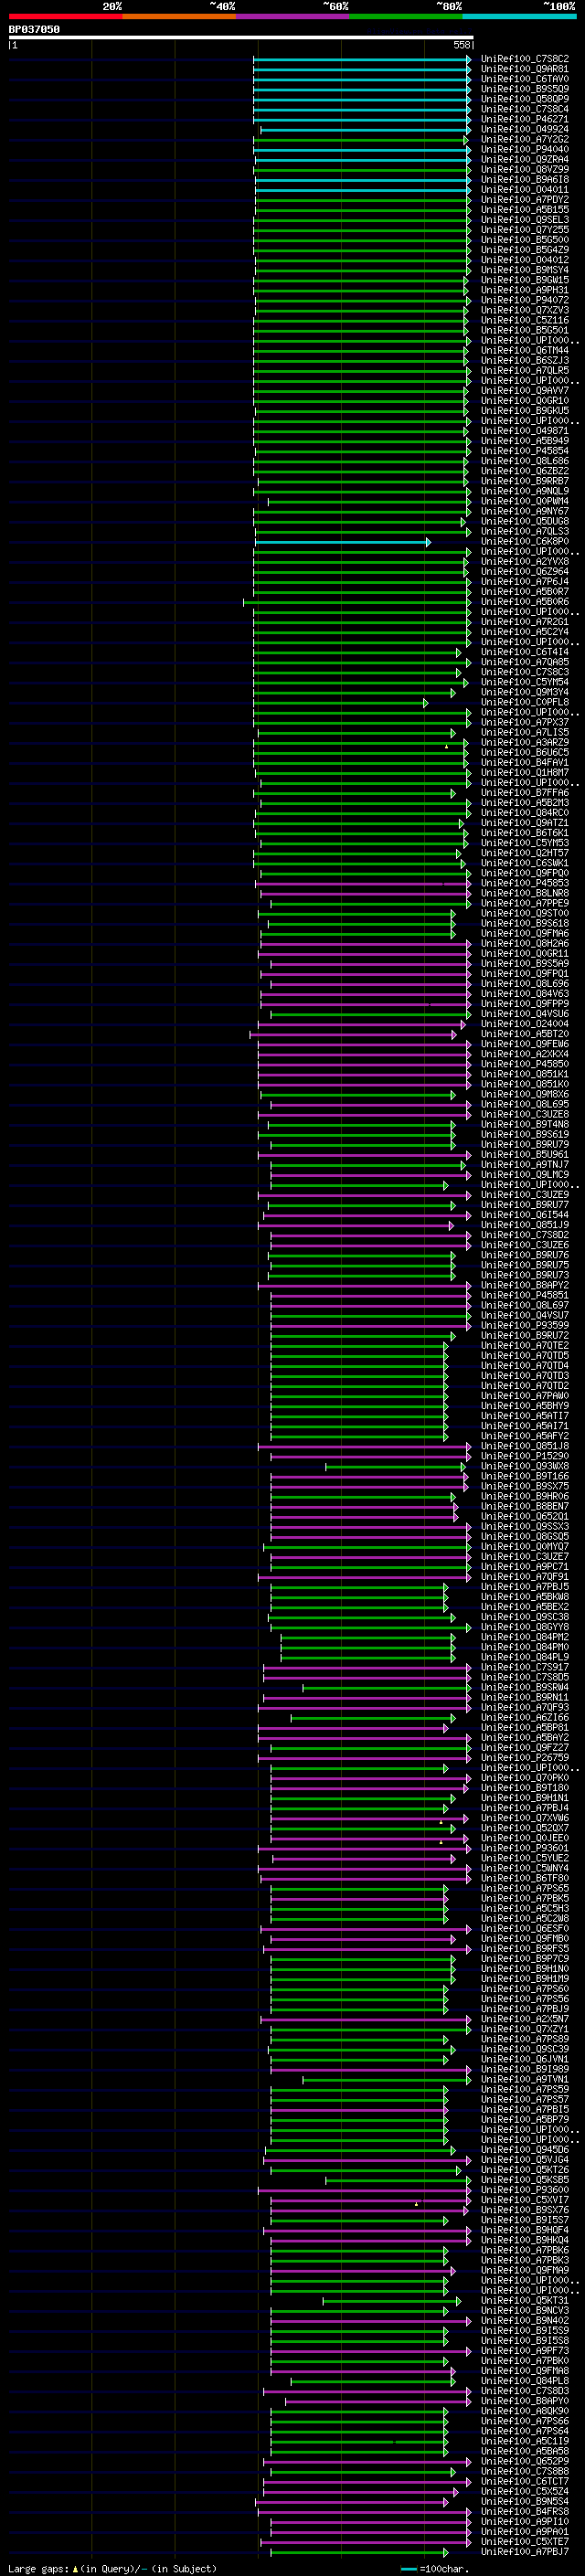Click hit UniRef100_P94072
The height and width of the screenshot is (2576, 585).
pyautogui.click(x=525, y=300)
